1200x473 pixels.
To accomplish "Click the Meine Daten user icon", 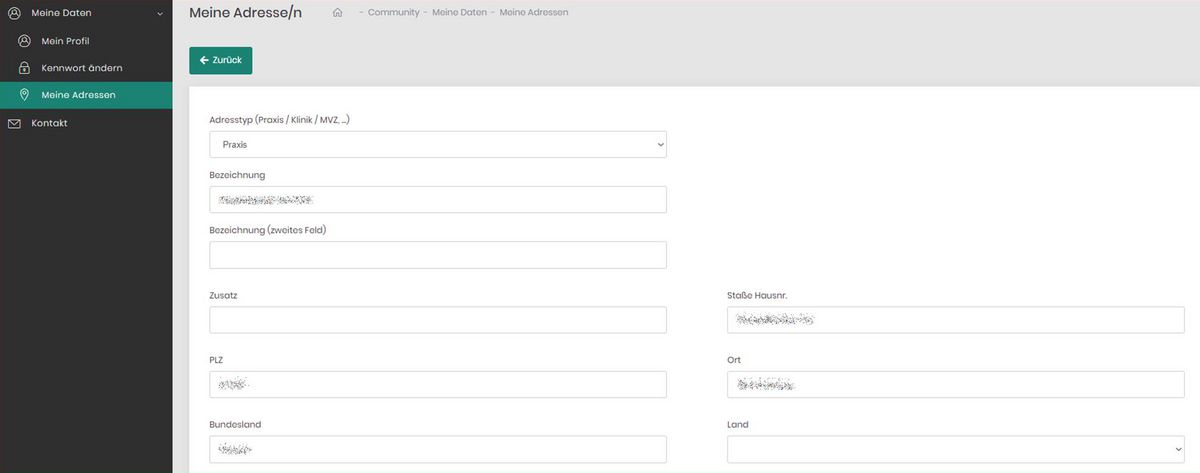I will 14,13.
